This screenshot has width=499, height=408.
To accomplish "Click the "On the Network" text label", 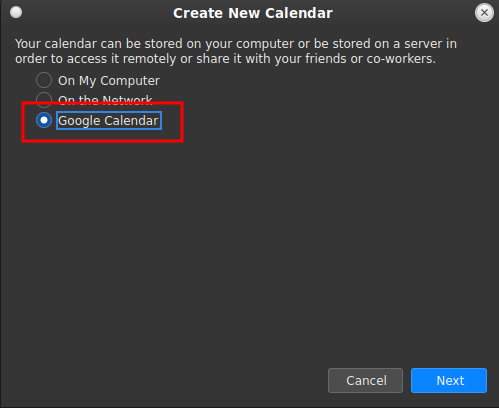I will coord(105,100).
